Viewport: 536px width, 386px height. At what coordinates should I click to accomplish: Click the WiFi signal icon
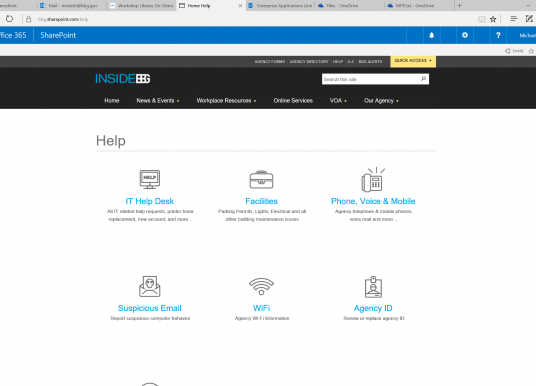pos(262,286)
